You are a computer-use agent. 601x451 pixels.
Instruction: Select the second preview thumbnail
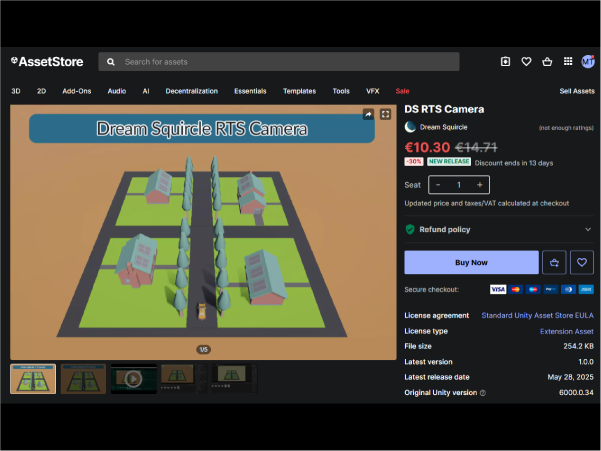83,379
